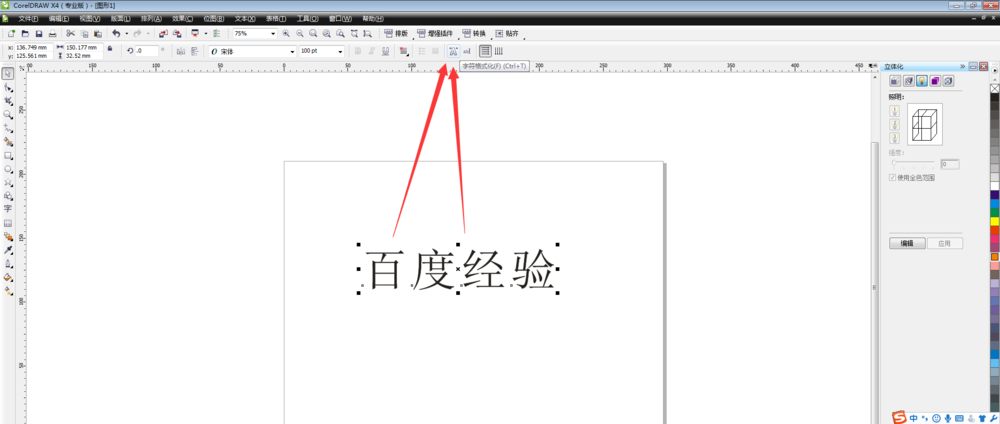Viewport: 1000px width, 424px height.
Task: Select the Smart Fill tool in toolbox
Action: point(8,142)
